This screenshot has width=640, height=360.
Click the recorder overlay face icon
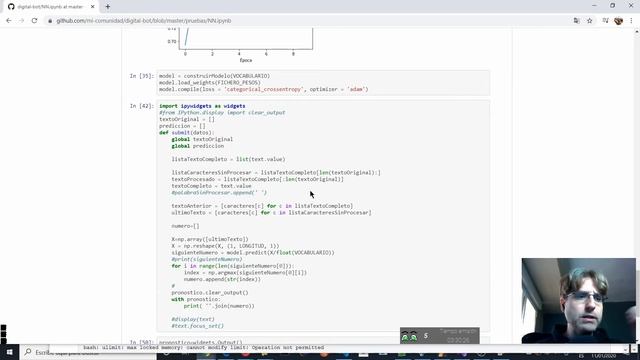coord(409,336)
